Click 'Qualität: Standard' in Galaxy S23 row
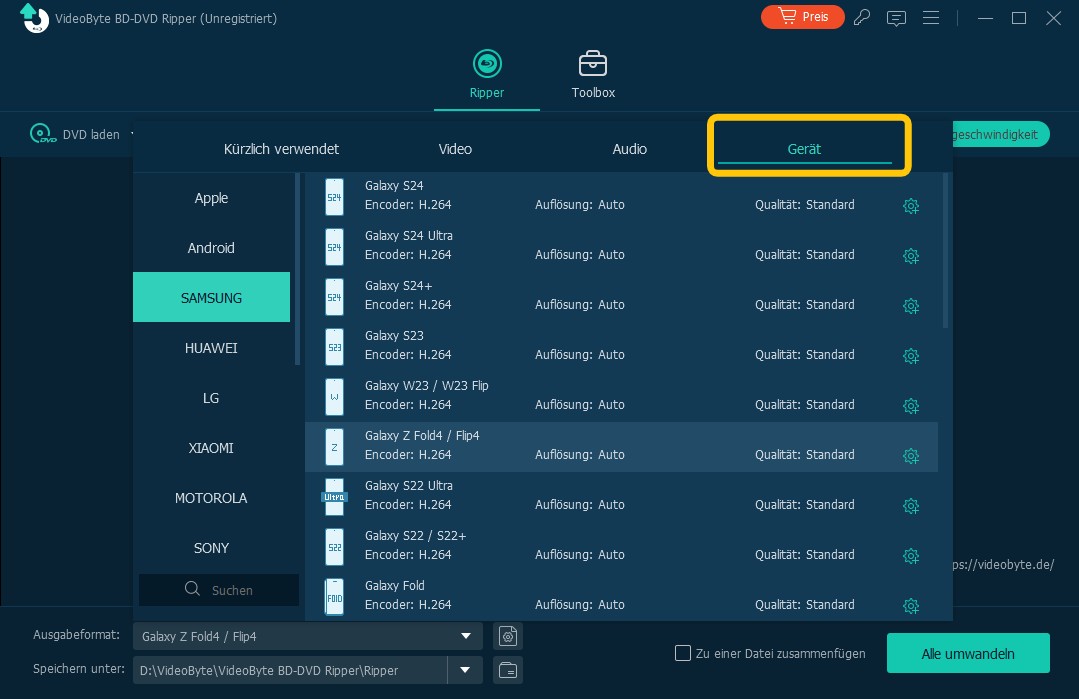 tap(804, 354)
